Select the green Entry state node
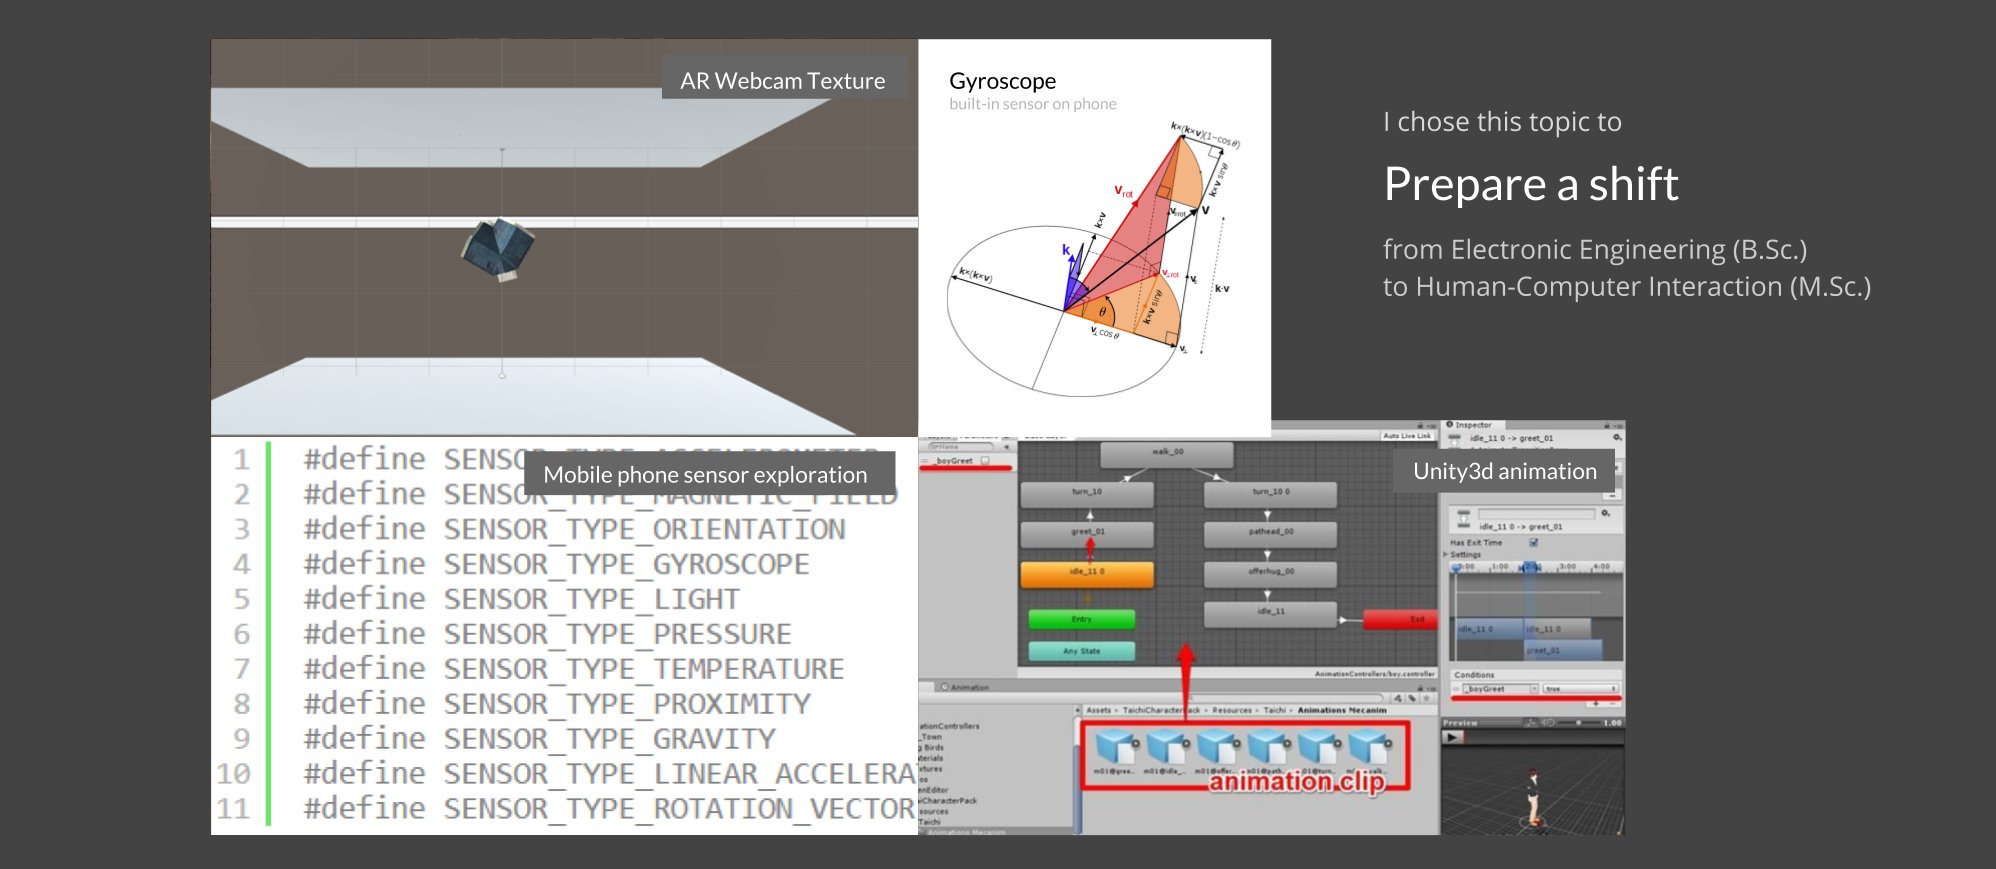The image size is (1996, 869). coord(1081,620)
